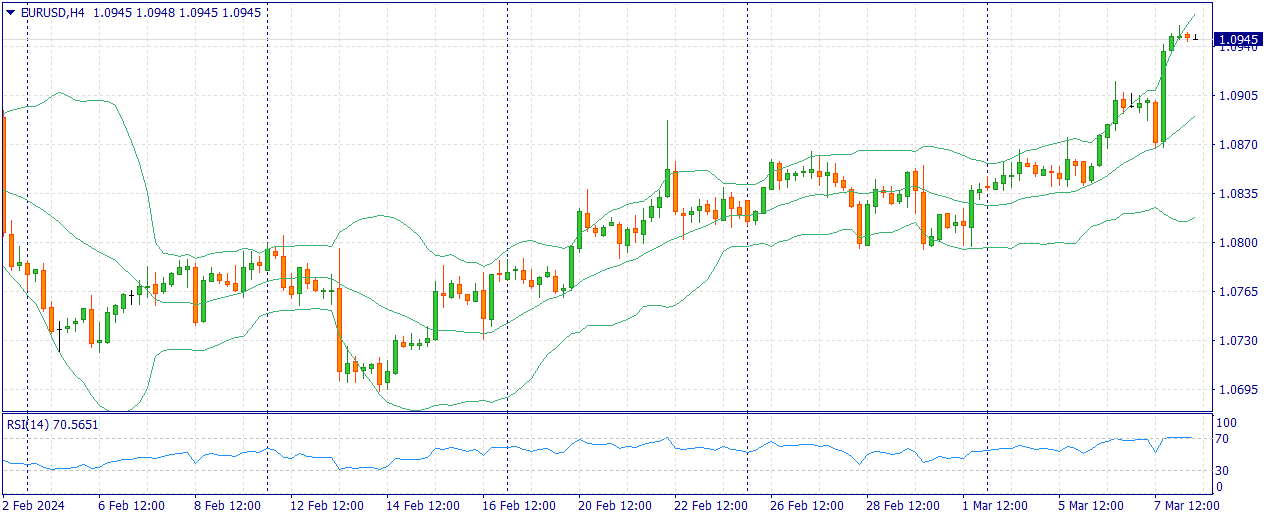Select the EURUSD,H4 chart title text
The image size is (1268, 518).
53,13
